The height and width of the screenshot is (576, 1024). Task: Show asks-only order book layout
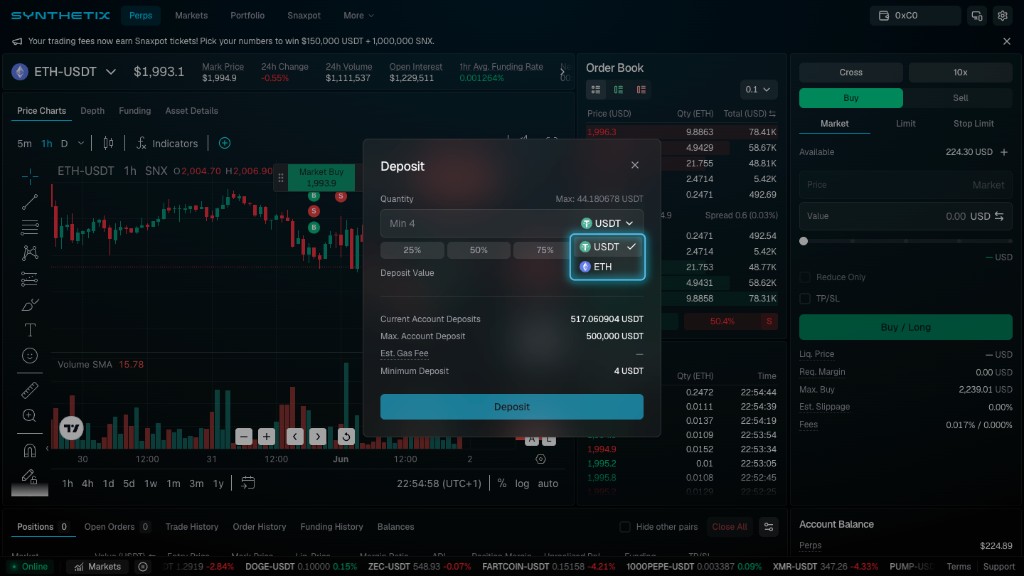(641, 89)
